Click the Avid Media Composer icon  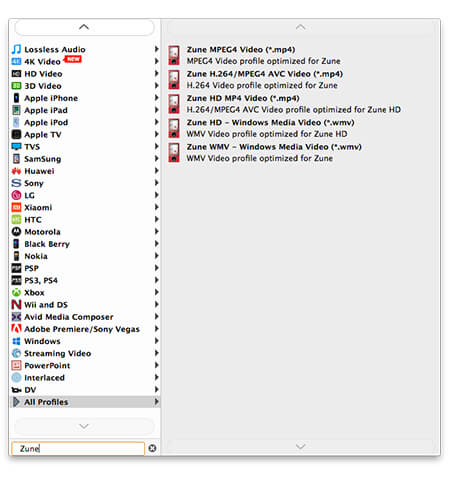16,317
